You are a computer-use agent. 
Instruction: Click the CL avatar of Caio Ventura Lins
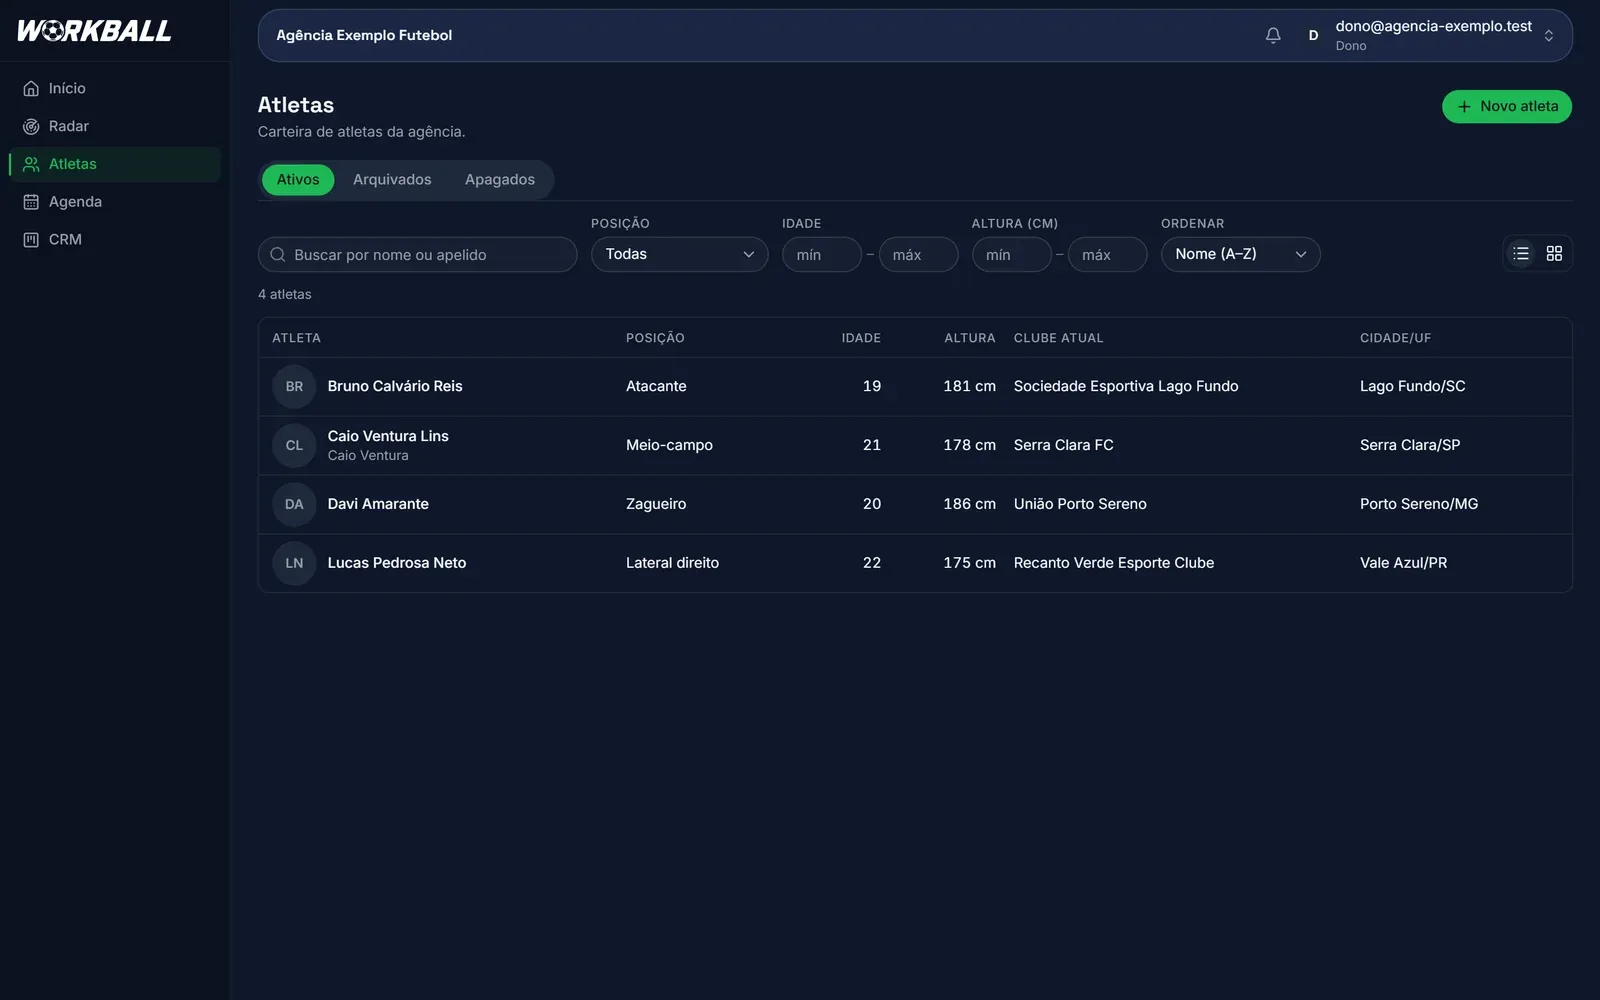pyautogui.click(x=294, y=446)
